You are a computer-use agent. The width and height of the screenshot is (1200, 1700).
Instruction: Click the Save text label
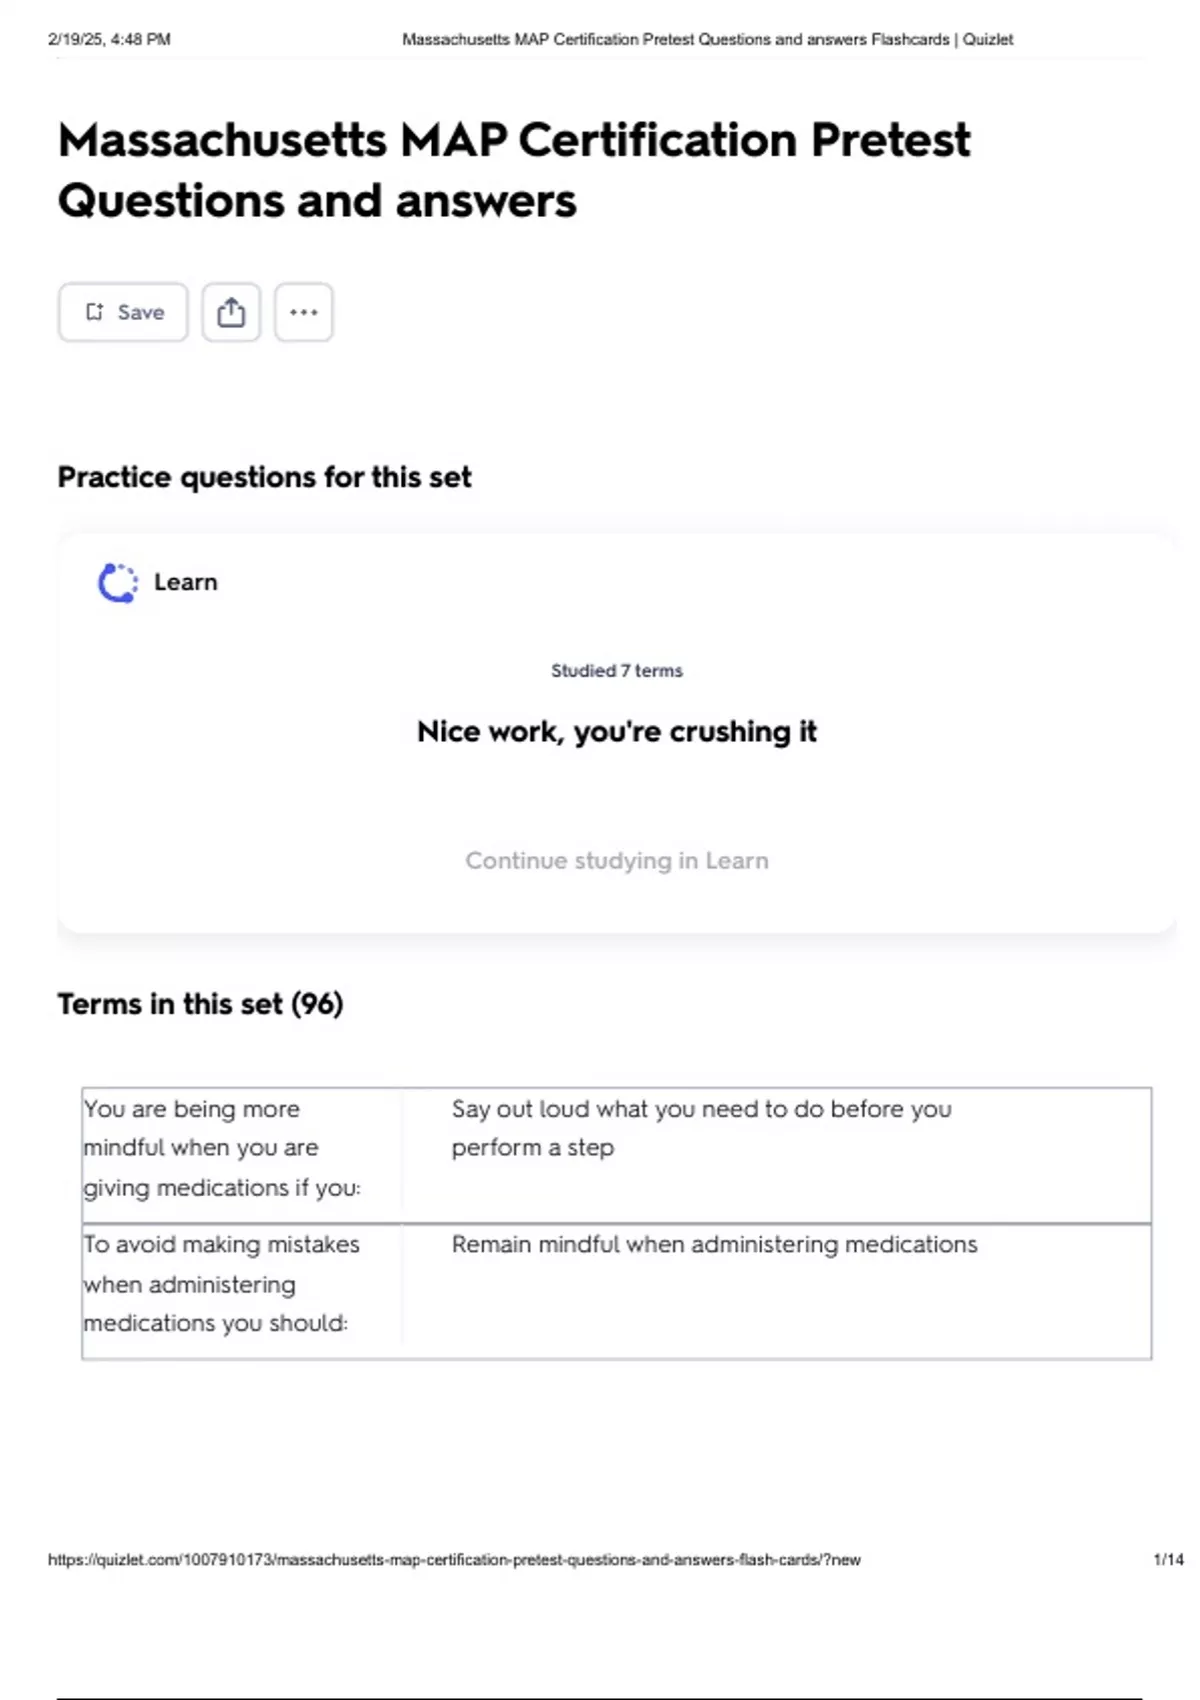(x=141, y=312)
